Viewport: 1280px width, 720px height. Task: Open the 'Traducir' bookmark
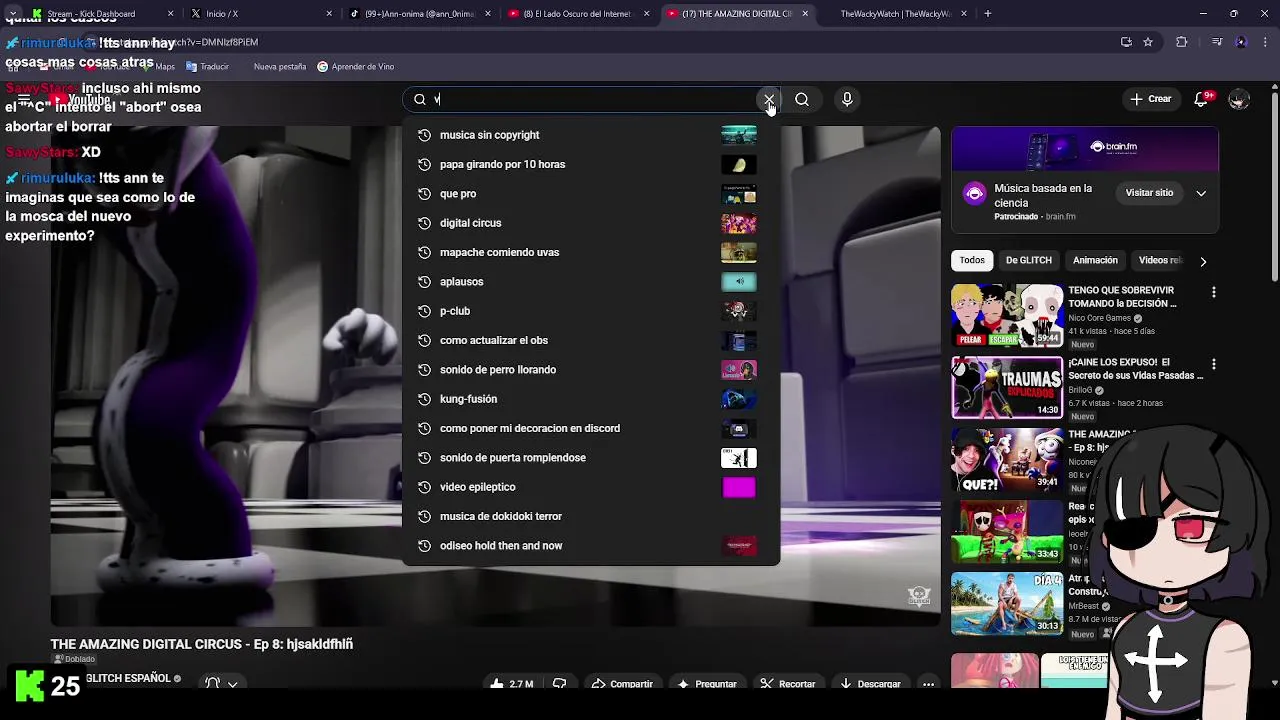[206, 67]
